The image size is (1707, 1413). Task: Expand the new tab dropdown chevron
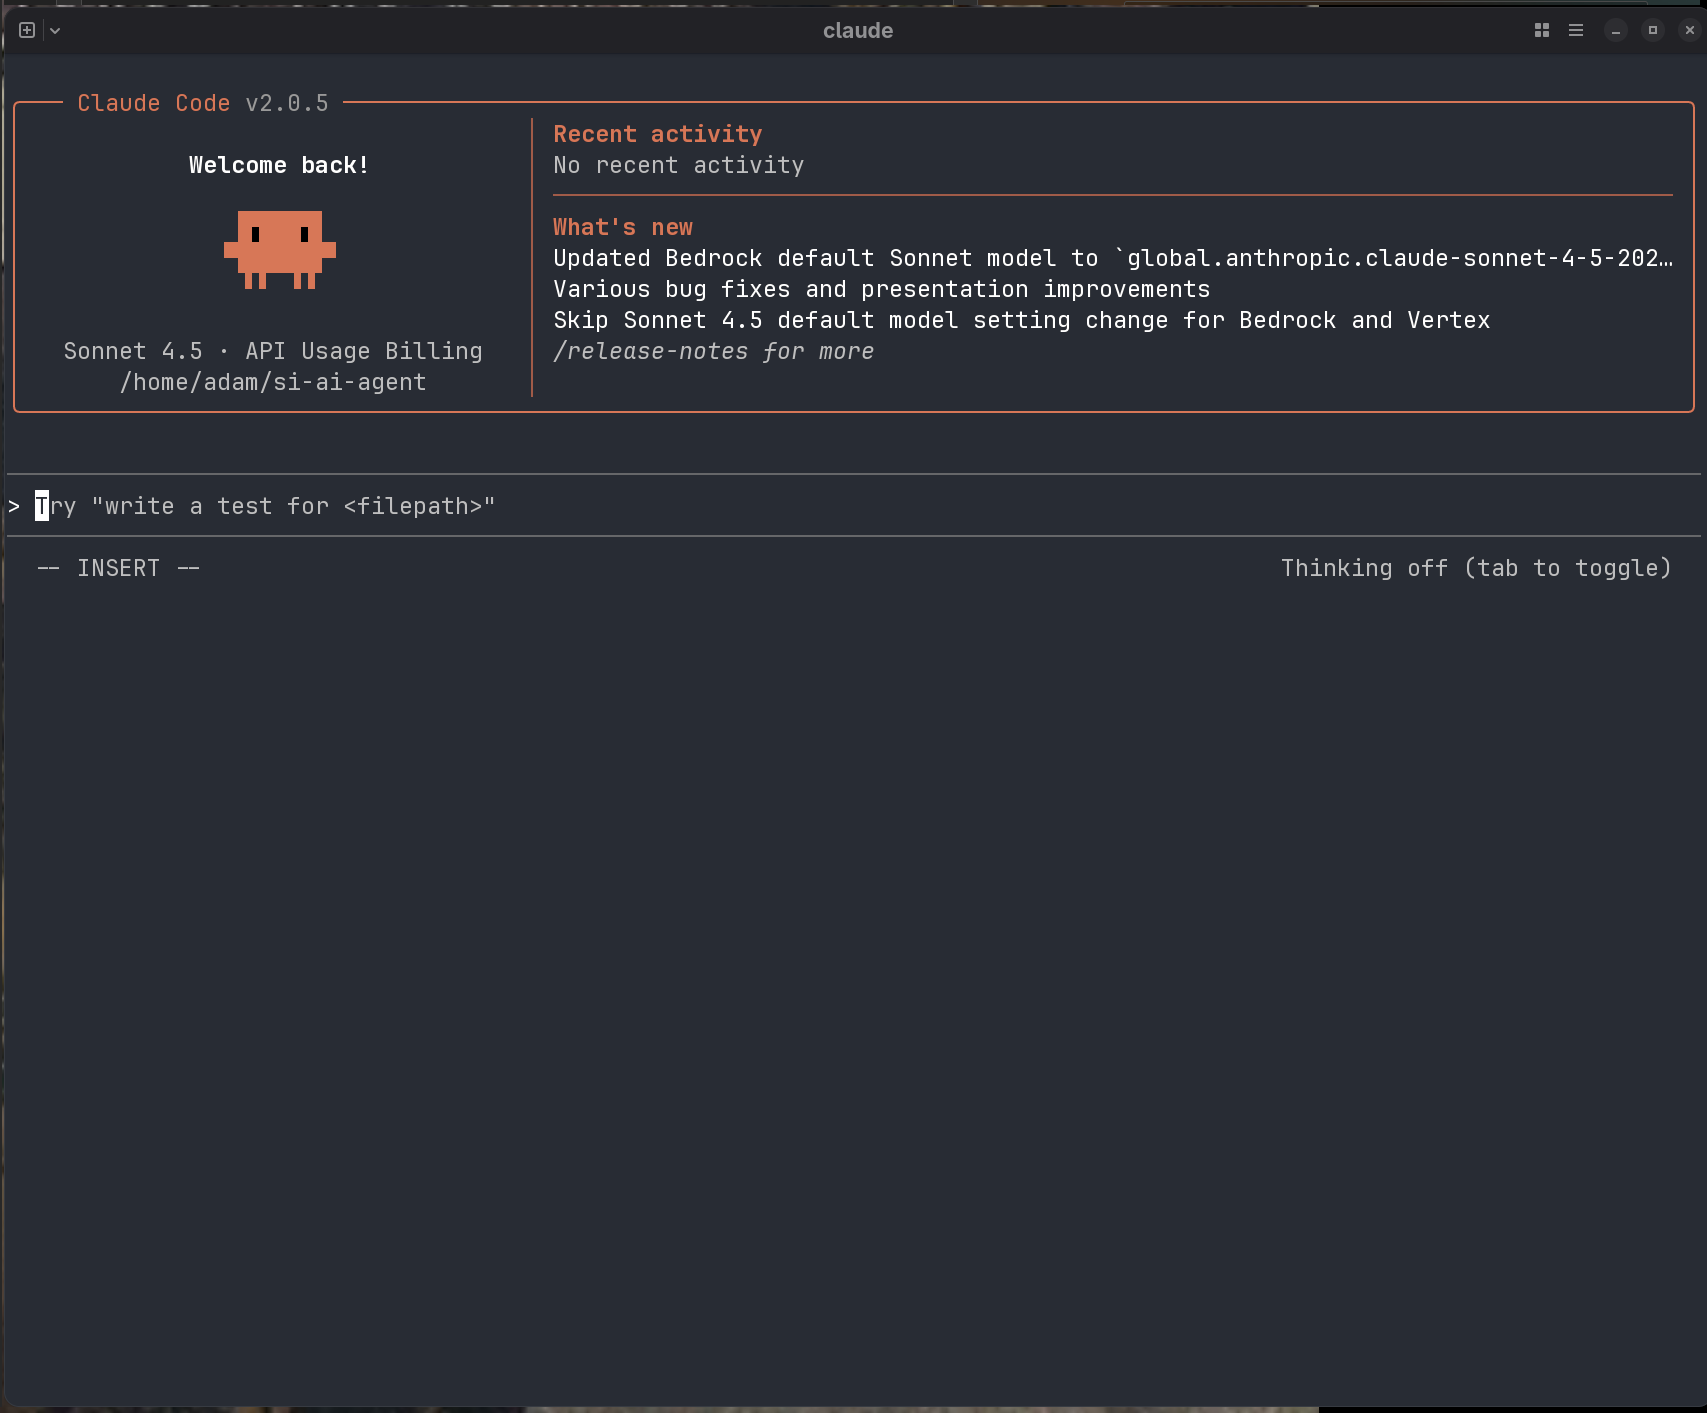[56, 30]
